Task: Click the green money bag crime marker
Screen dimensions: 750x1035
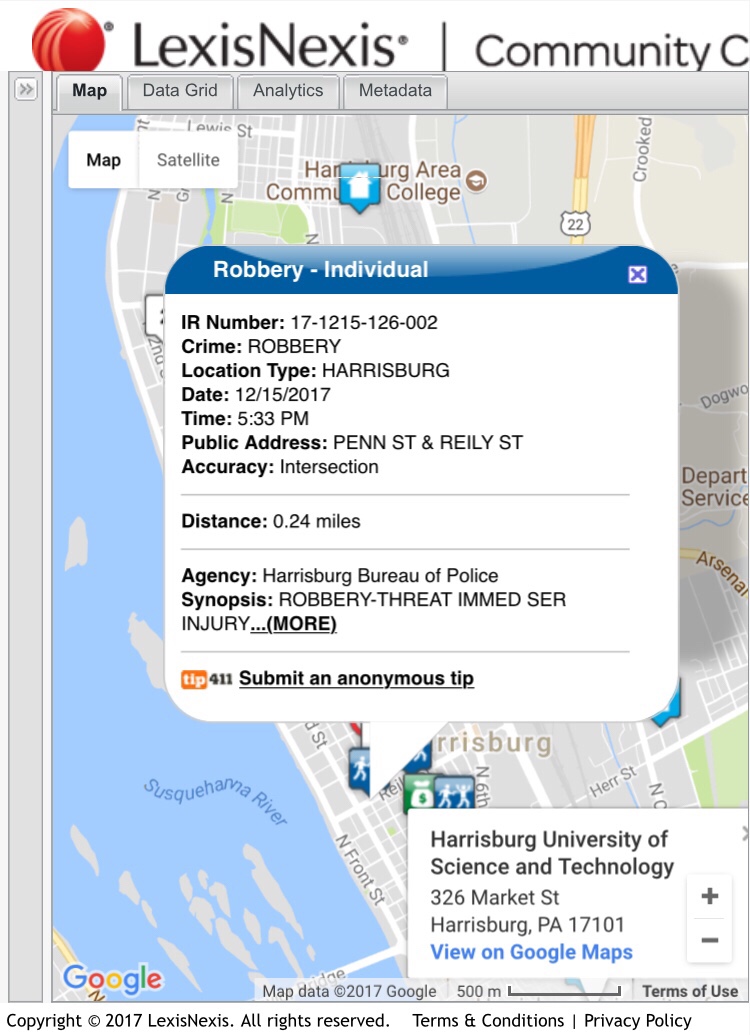Action: 420,791
